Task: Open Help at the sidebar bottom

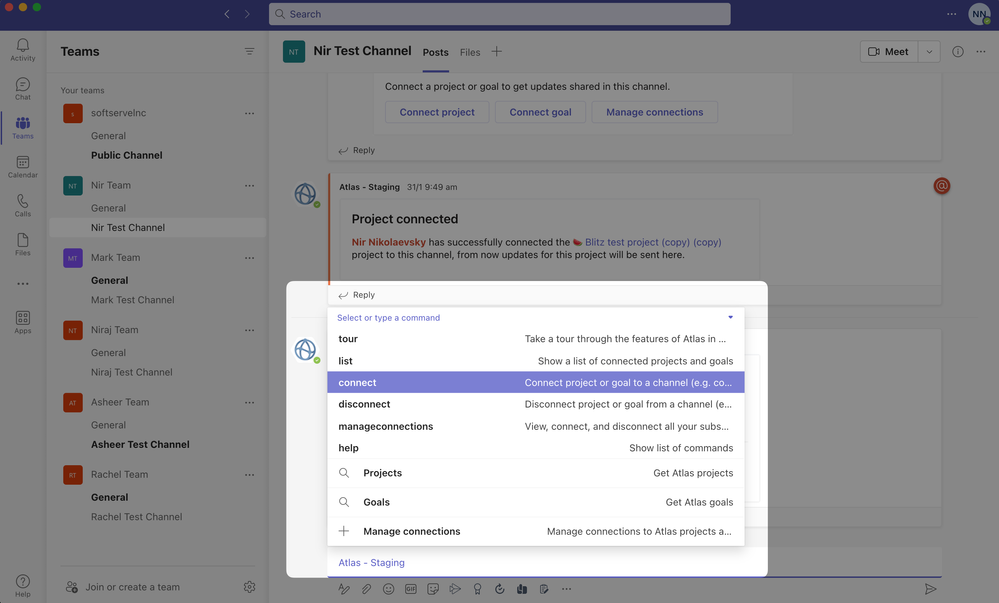Action: [x=22, y=586]
